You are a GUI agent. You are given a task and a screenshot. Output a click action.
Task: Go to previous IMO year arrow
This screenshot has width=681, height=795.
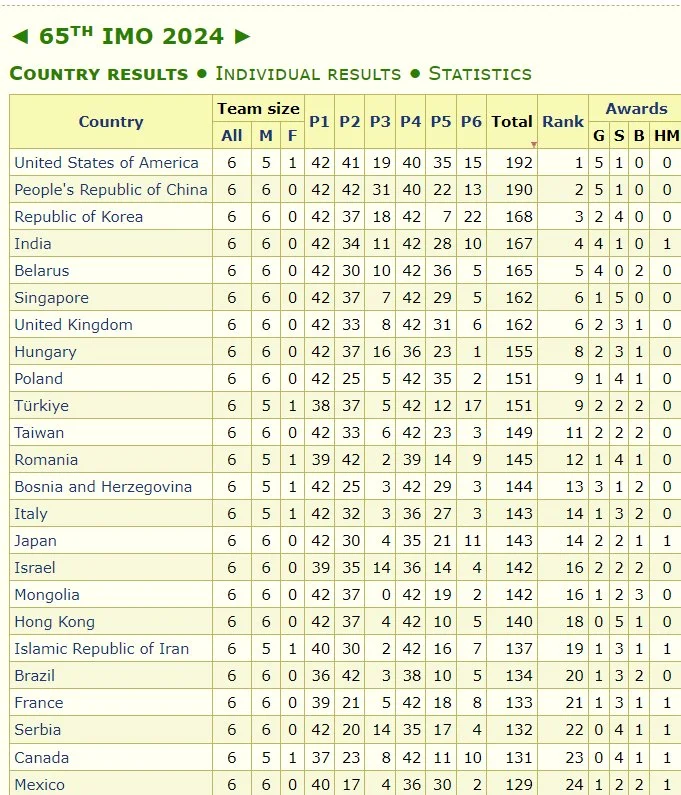point(20,37)
